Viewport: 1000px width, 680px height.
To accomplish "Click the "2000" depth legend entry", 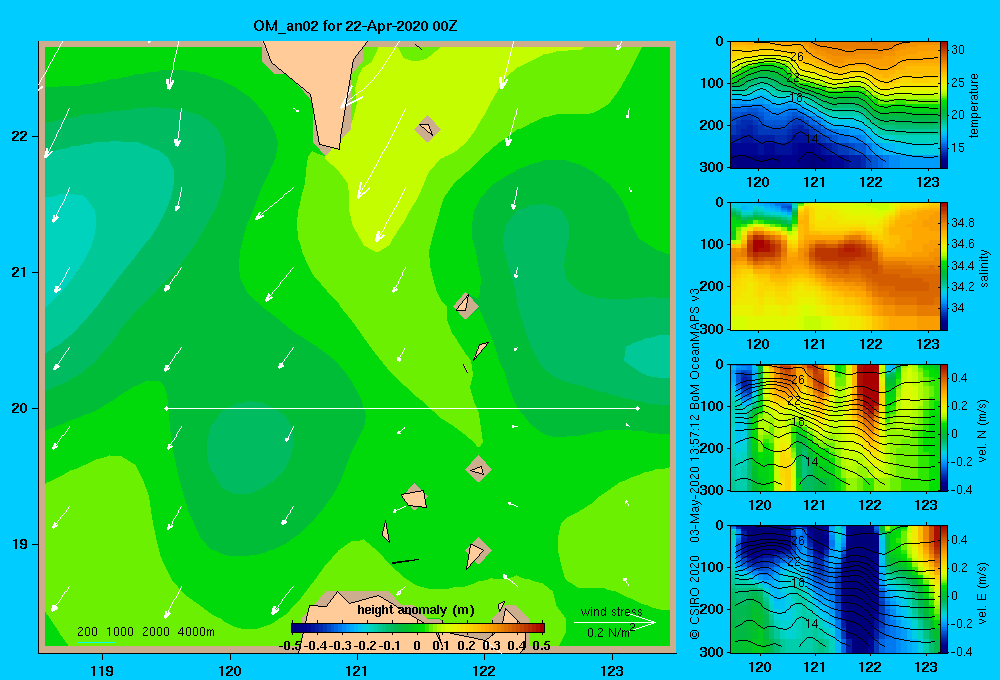I will (156, 632).
